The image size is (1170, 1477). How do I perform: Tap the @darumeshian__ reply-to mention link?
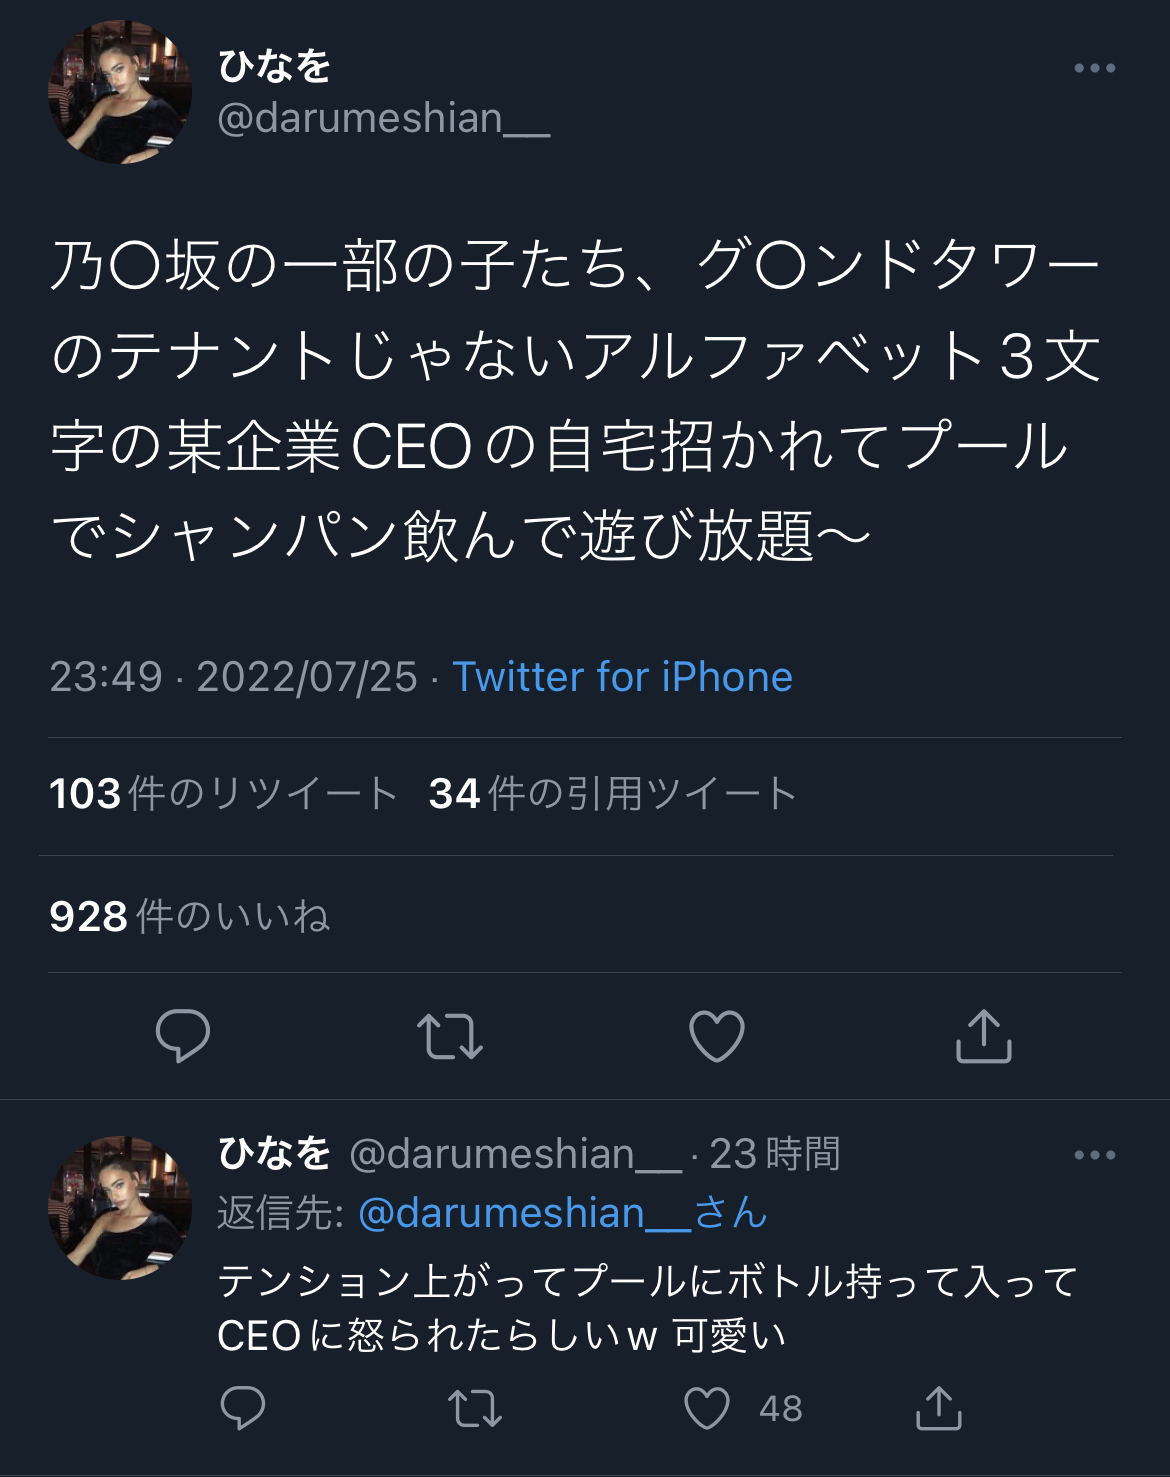point(525,1213)
